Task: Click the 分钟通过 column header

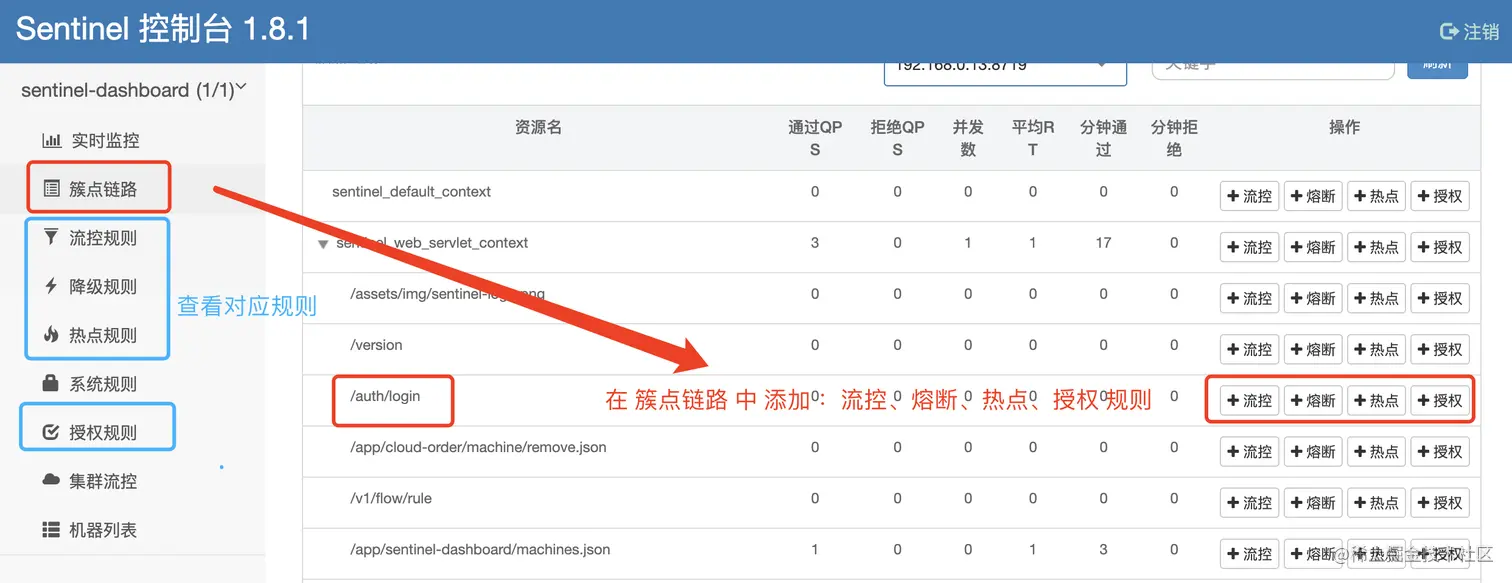Action: click(1103, 138)
